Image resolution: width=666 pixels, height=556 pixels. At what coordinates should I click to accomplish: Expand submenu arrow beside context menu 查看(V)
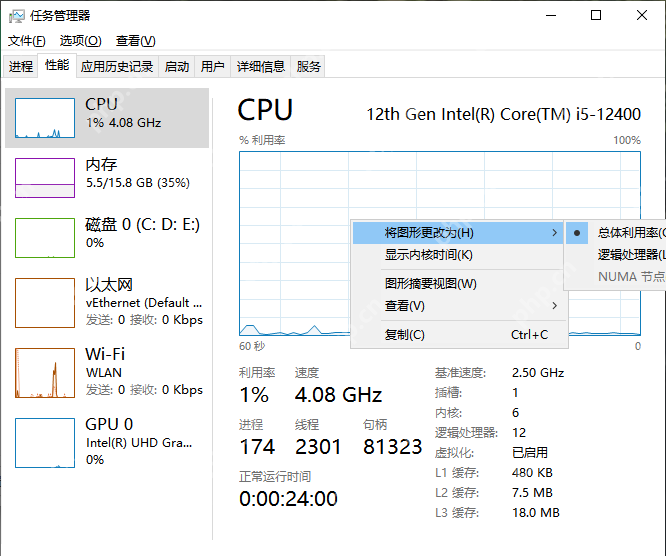(x=554, y=306)
